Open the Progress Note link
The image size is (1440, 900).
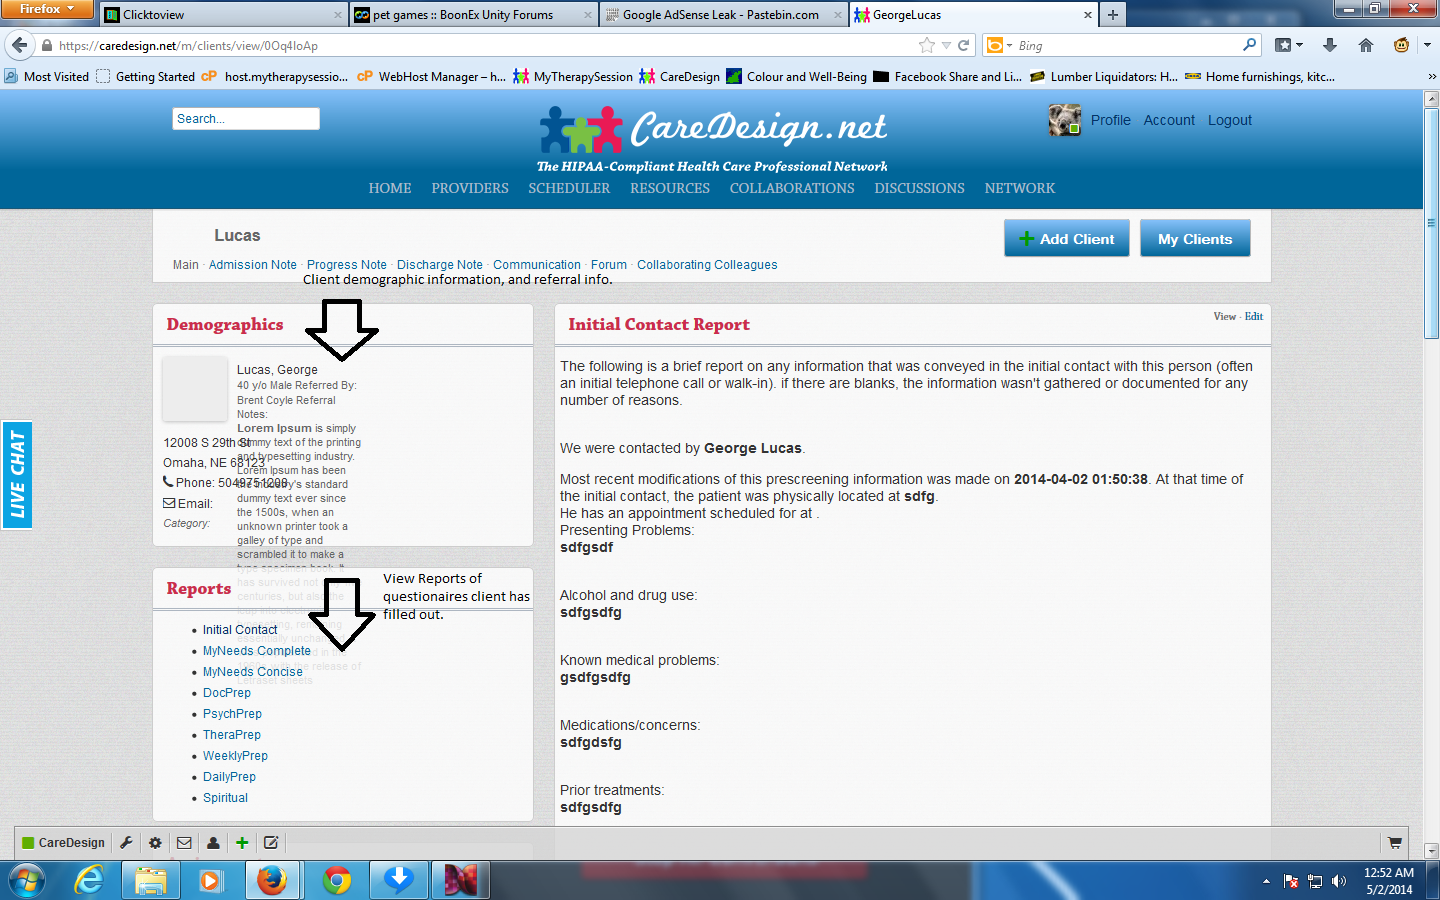coord(347,265)
